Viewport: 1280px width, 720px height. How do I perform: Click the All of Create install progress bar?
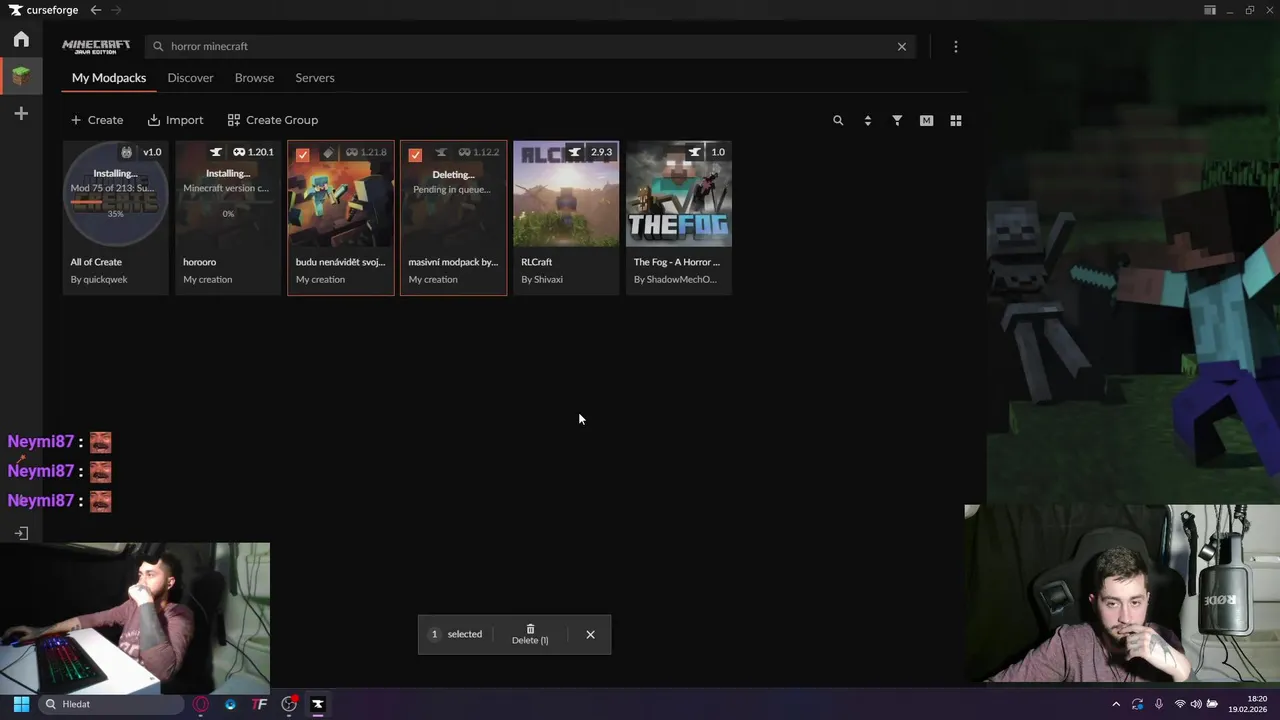[115, 201]
